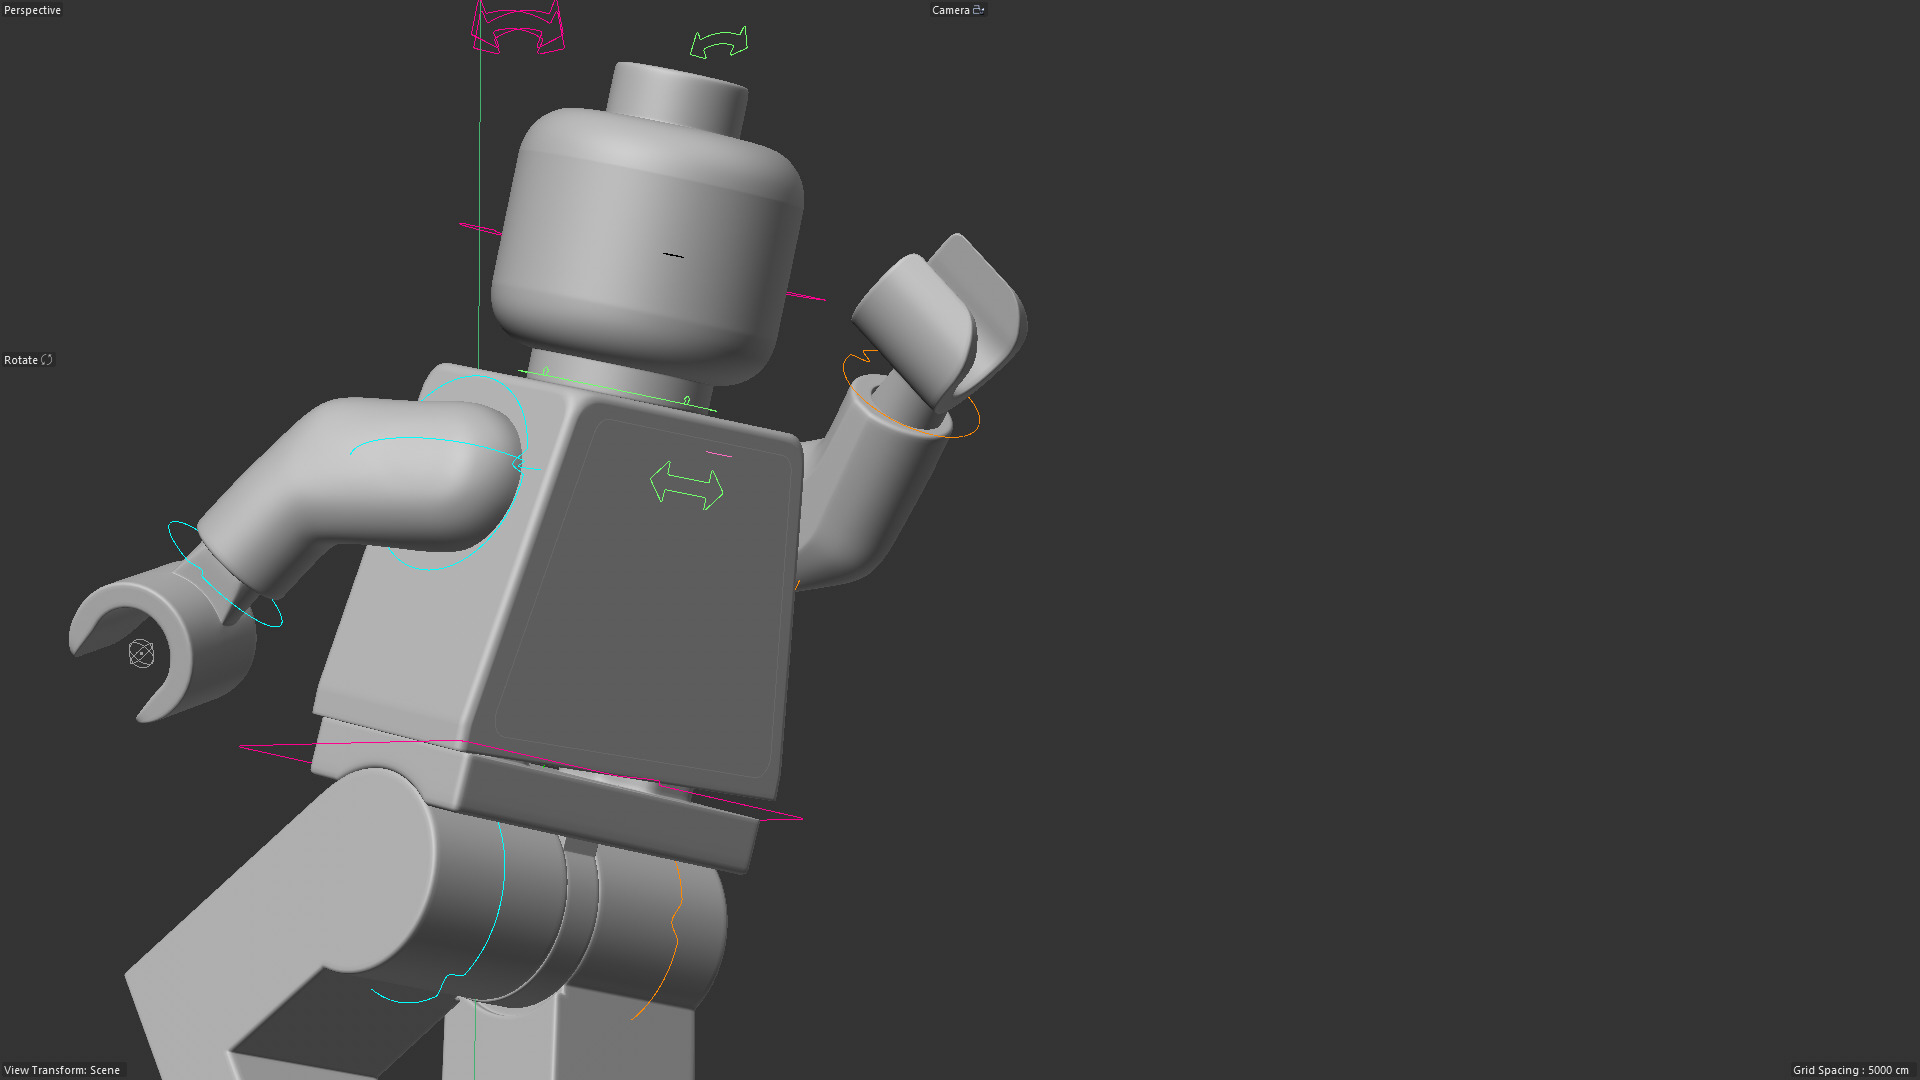Select the cyan ellipse wrist controller near claw hand
Screen dimensions: 1920x1080
(x=225, y=574)
